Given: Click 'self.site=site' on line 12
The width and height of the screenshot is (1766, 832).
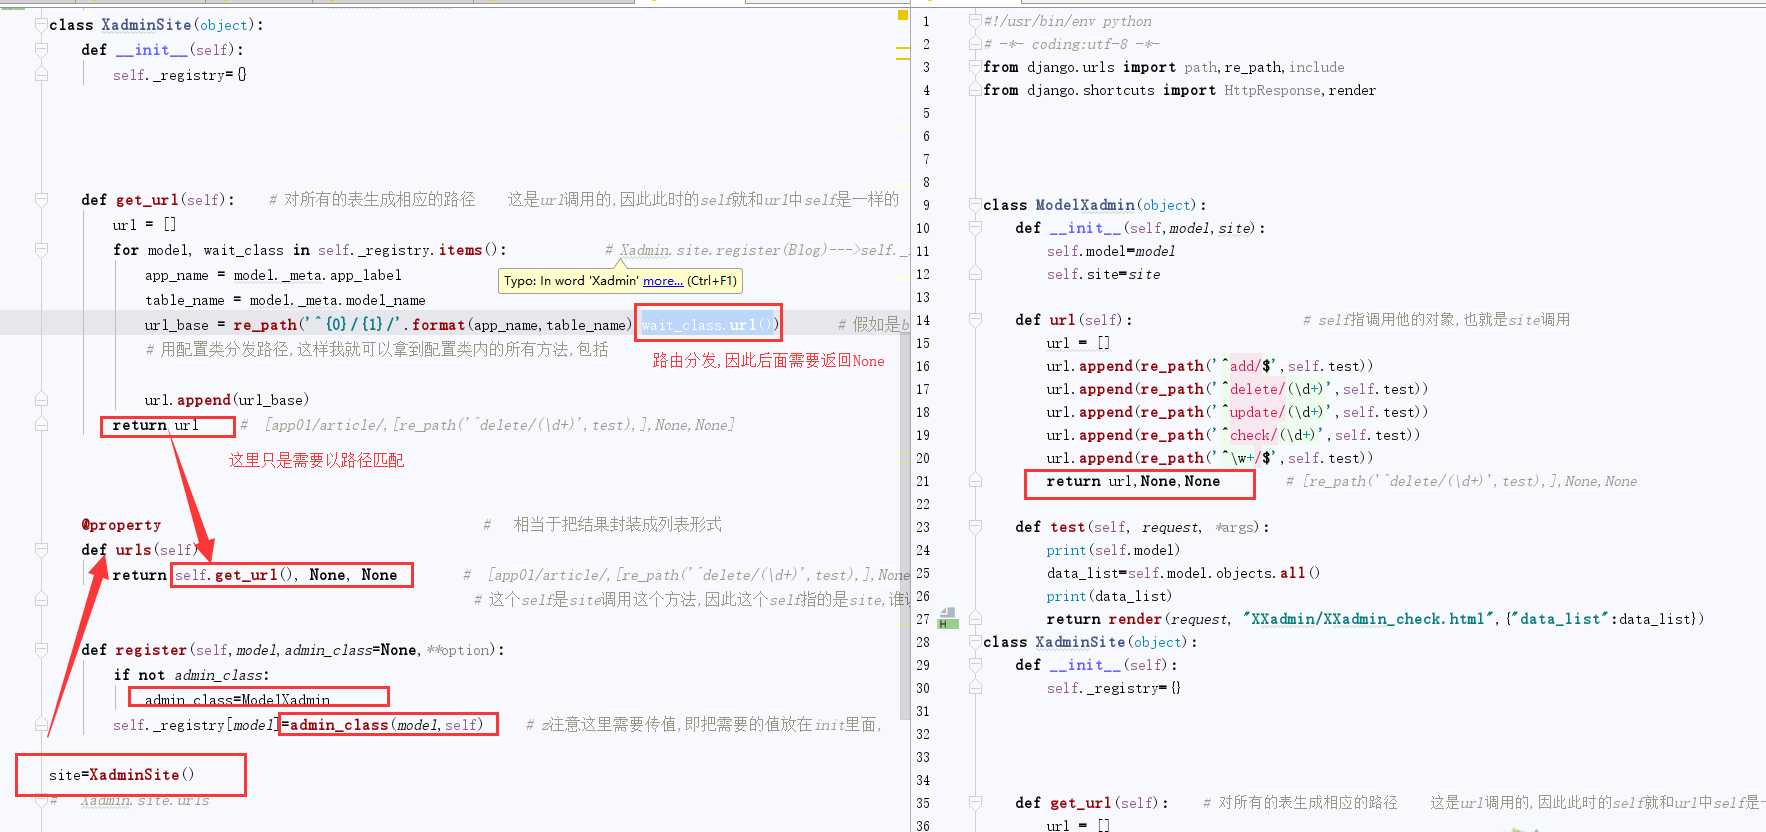Looking at the screenshot, I should pos(1104,274).
